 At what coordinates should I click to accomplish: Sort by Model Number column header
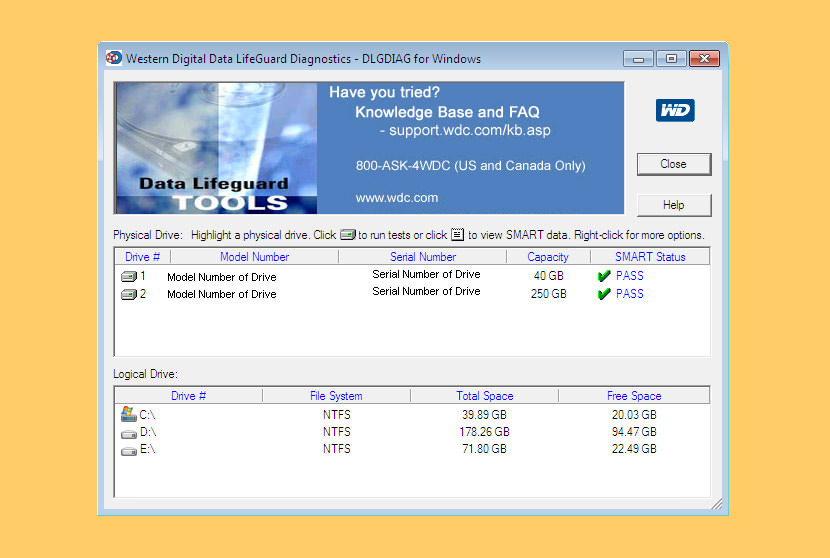point(255,257)
